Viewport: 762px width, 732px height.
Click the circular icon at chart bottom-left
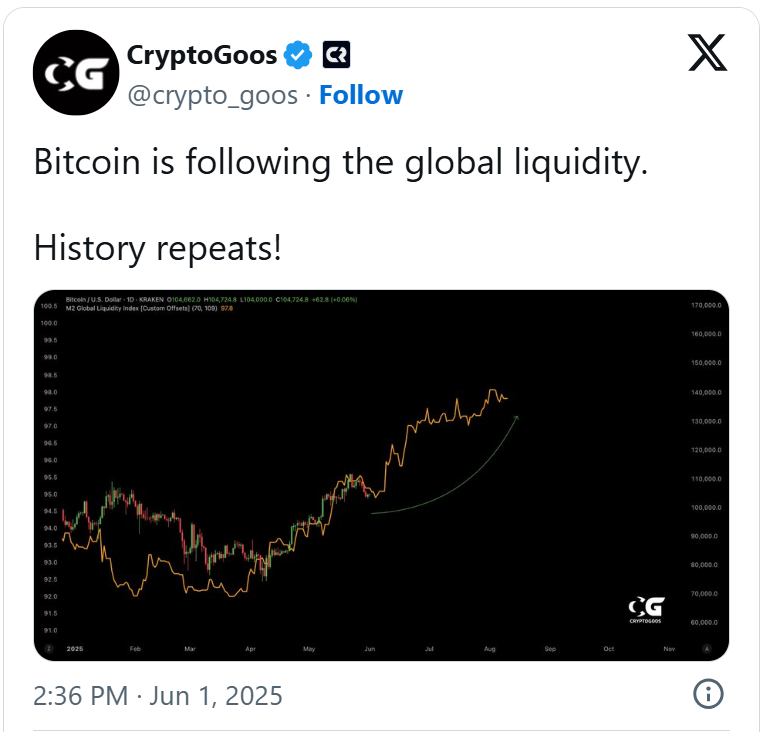[x=48, y=648]
